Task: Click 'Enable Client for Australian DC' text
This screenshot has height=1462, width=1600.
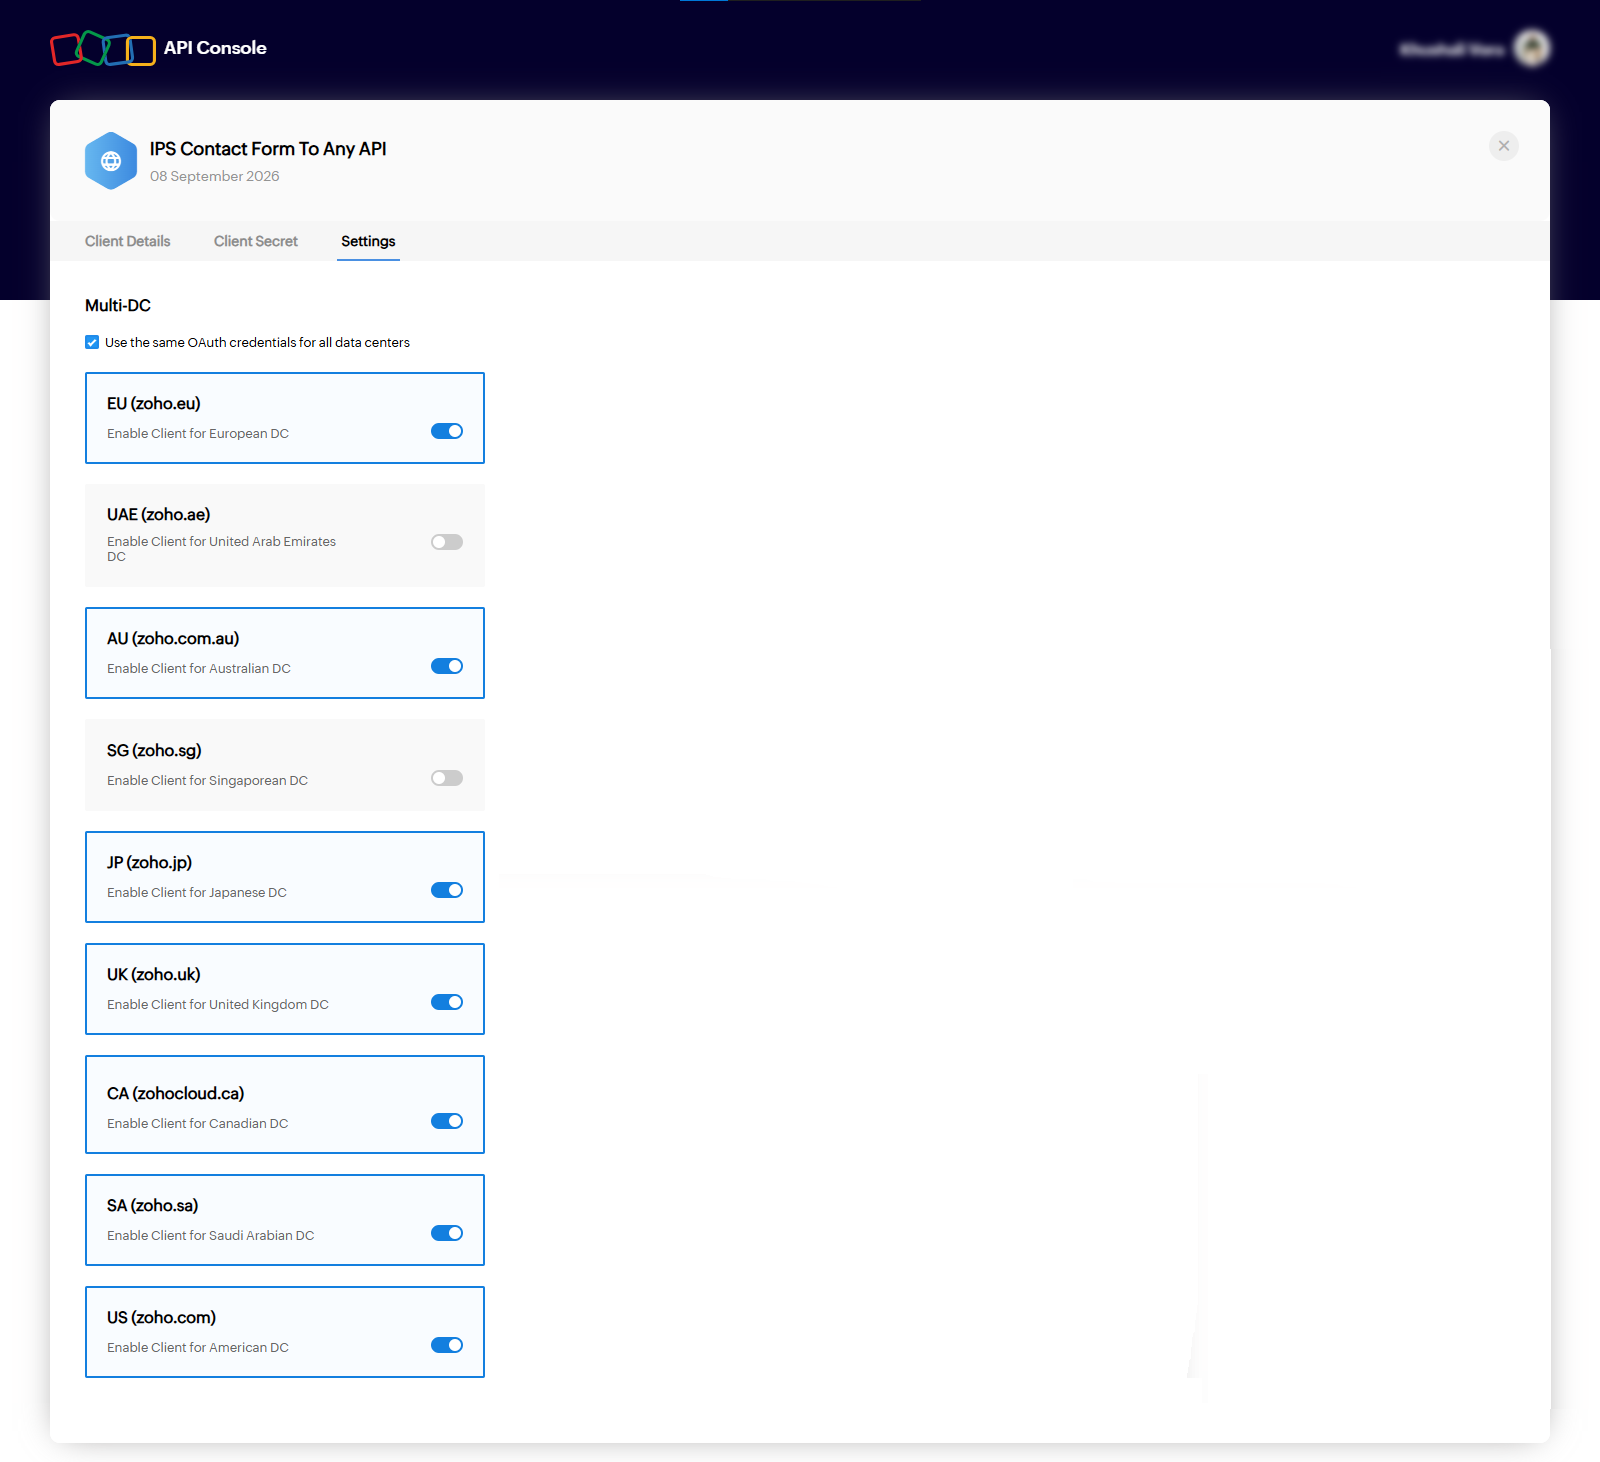Action: tap(199, 668)
